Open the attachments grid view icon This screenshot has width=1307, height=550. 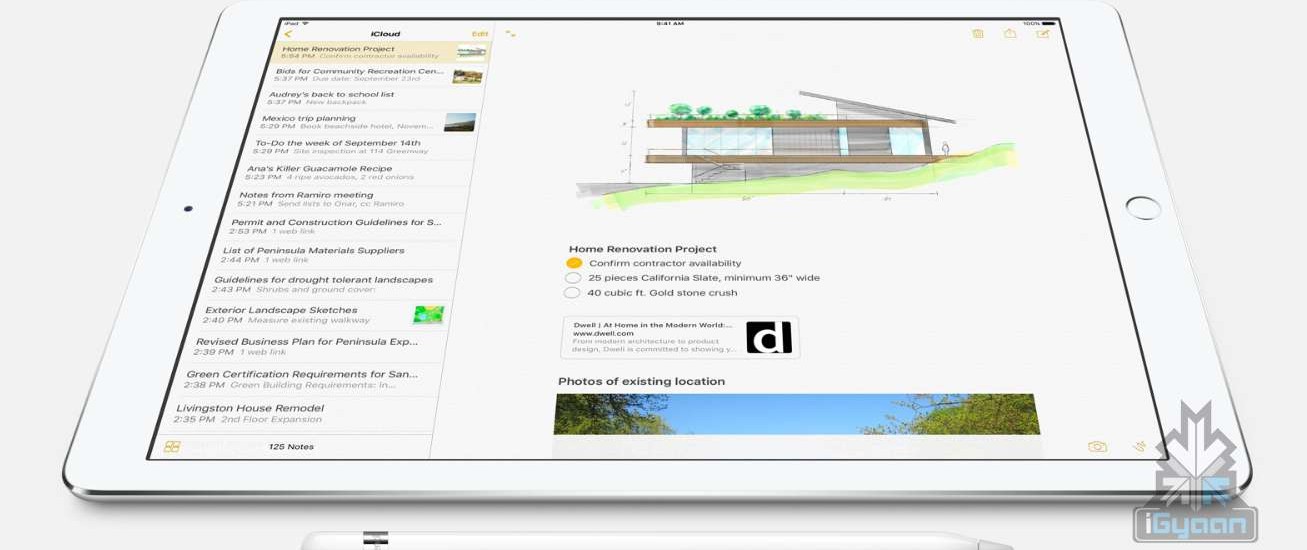coord(172,447)
